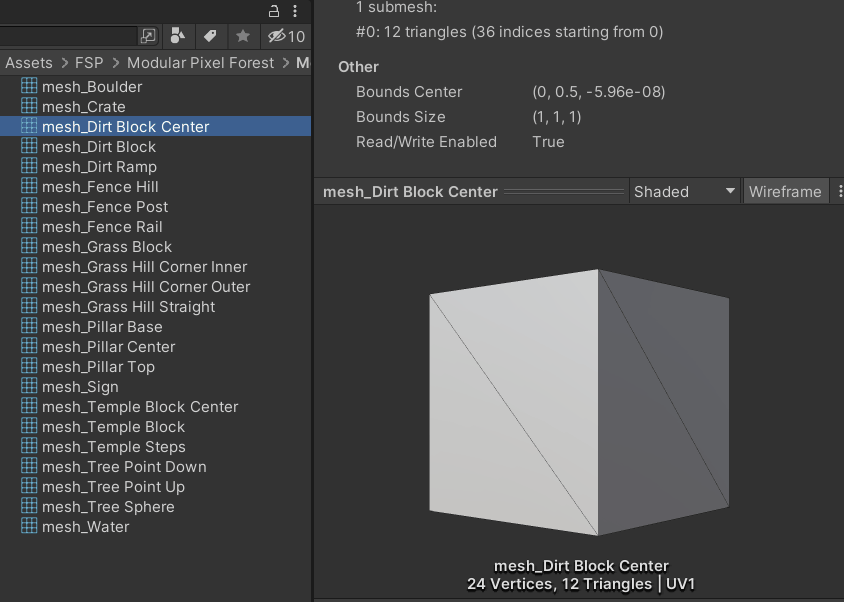Select the mesh_Dirt Block asset

156,146
